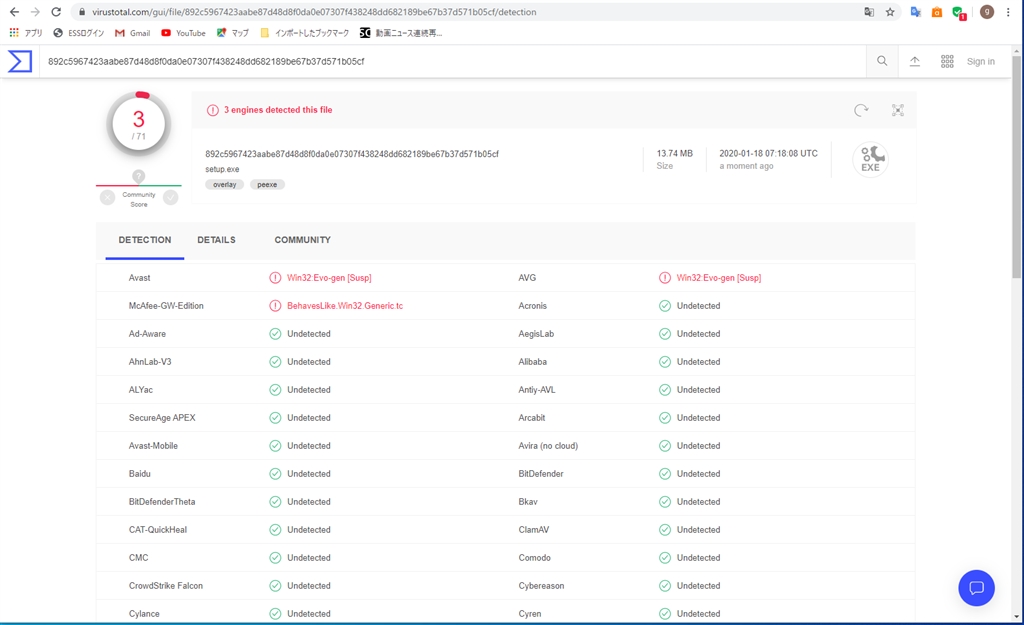Click the McAfee-GW-Edition engine name
1024x625 pixels.
point(166,306)
